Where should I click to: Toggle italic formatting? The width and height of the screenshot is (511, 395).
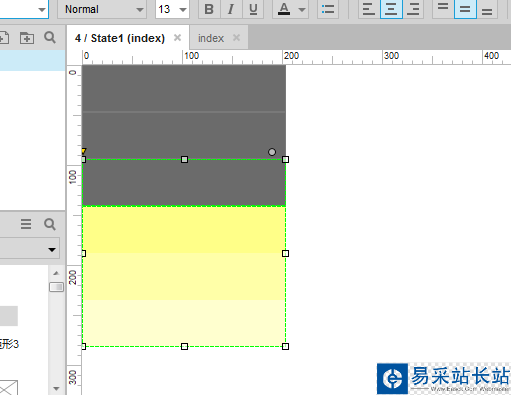(x=230, y=9)
